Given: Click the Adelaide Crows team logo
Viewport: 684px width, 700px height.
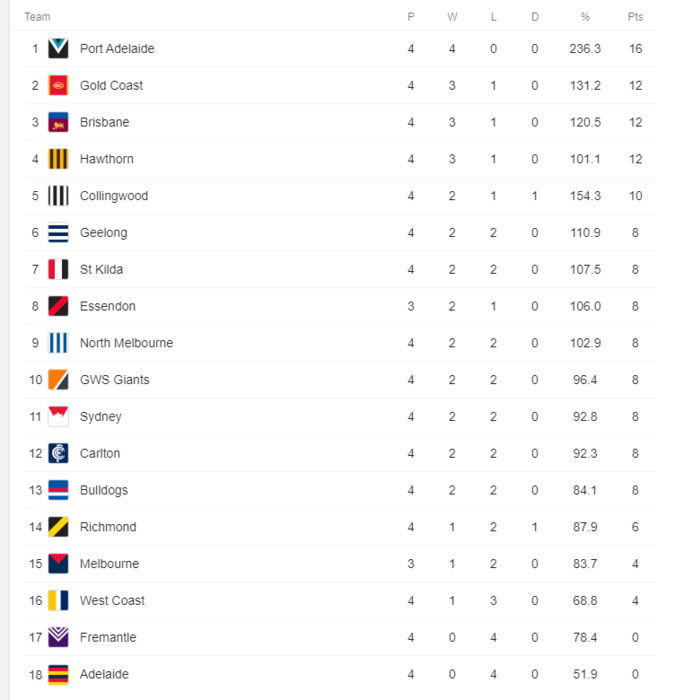Looking at the screenshot, I should coord(59,674).
